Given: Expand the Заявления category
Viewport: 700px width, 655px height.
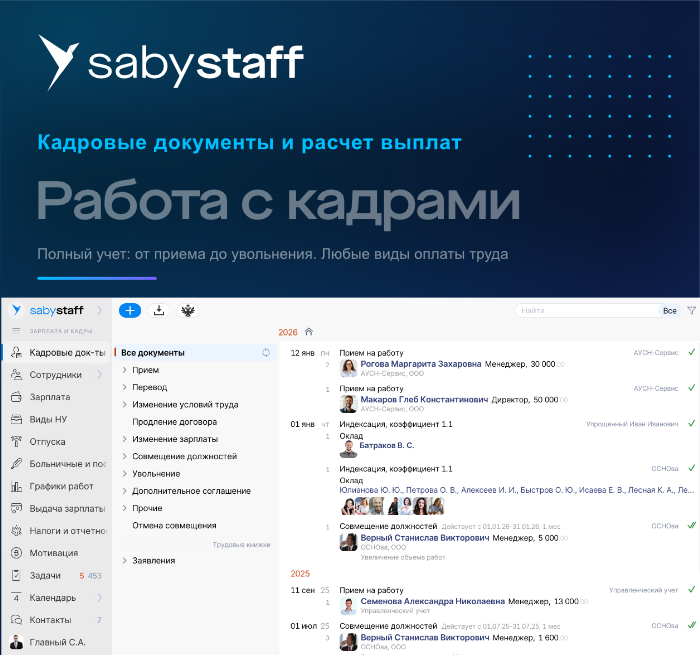Looking at the screenshot, I should pyautogui.click(x=125, y=560).
